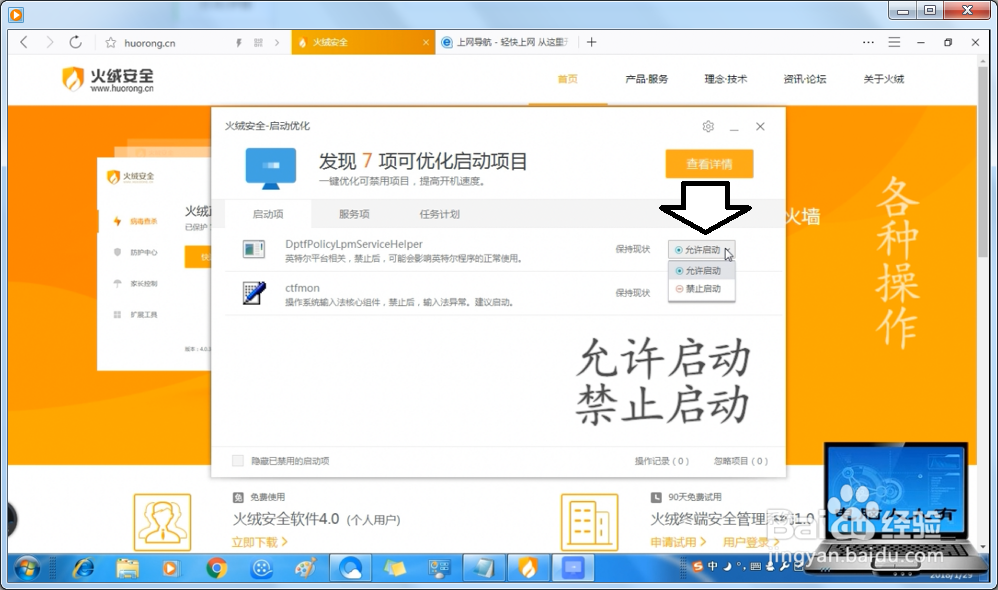
Task: Click the lightning speed-mode icon in the address bar
Action: pyautogui.click(x=239, y=43)
